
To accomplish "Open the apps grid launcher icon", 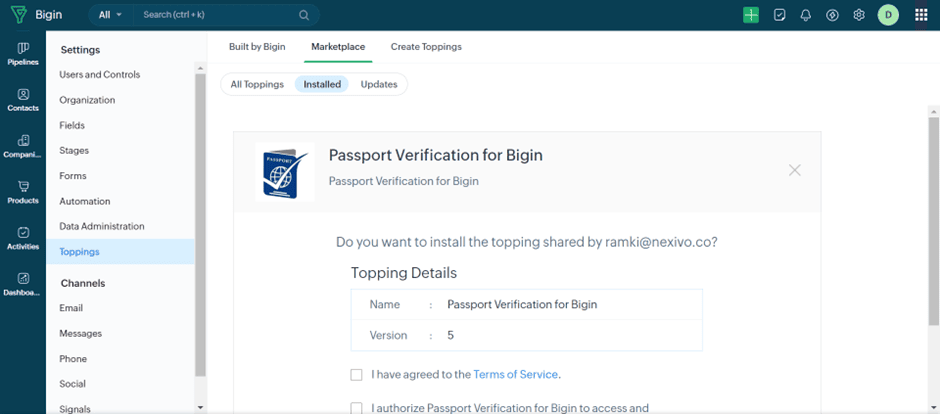I will 921,15.
